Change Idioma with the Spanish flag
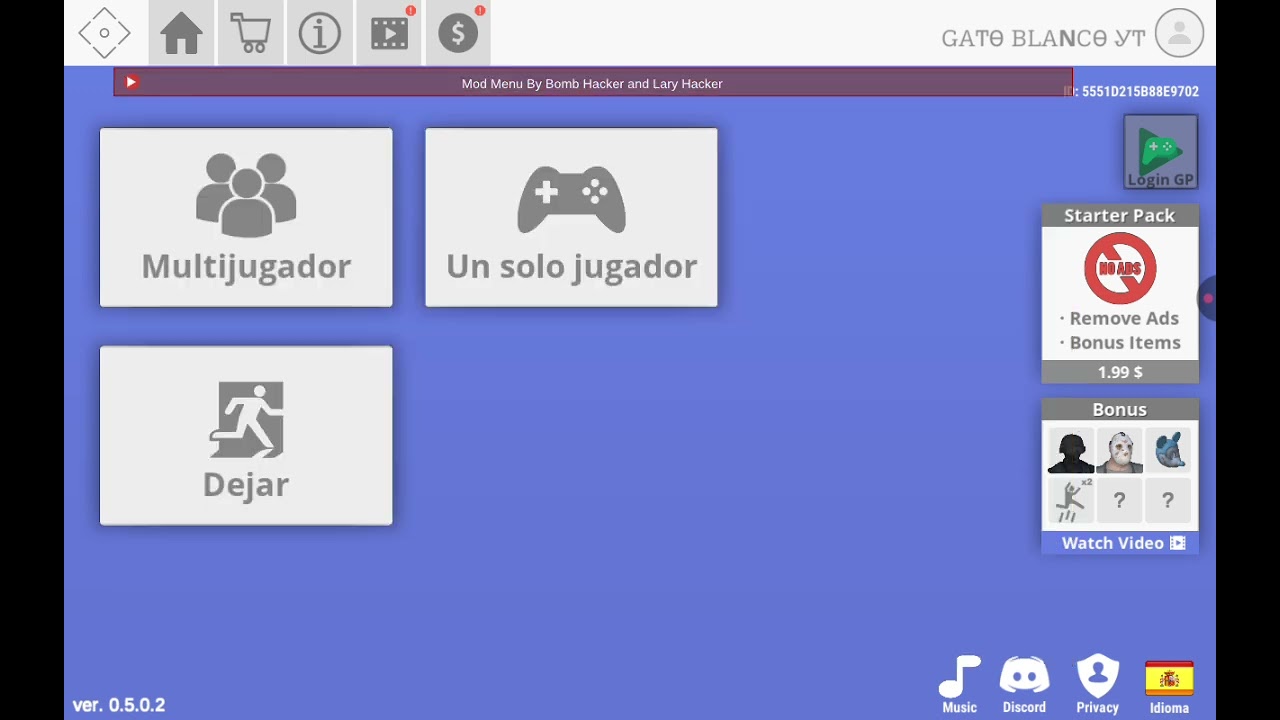The image size is (1280, 720). click(x=1169, y=685)
